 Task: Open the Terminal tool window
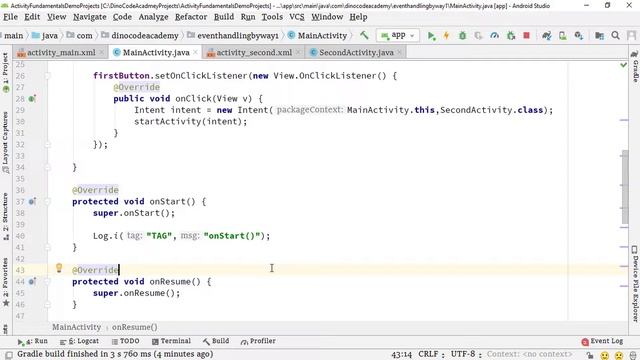point(171,341)
